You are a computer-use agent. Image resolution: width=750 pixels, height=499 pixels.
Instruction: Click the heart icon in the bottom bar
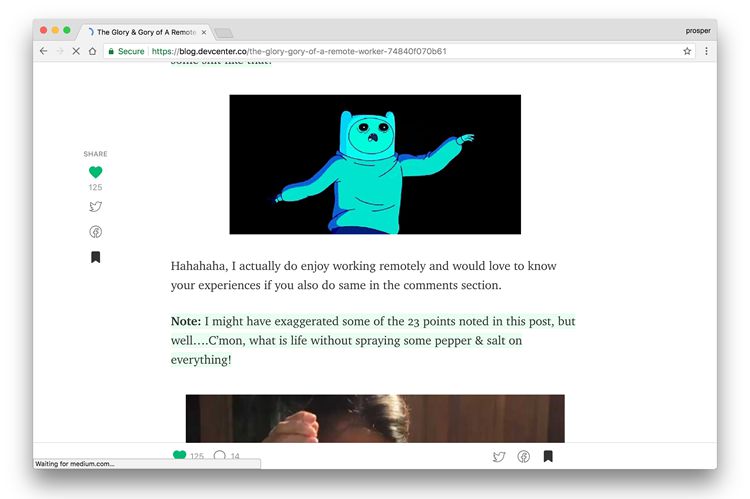[179, 456]
